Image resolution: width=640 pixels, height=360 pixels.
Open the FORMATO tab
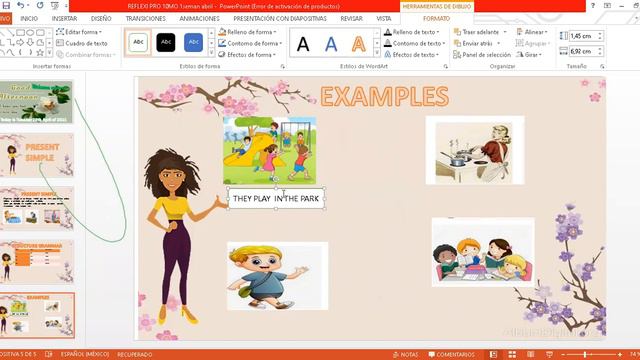click(436, 19)
